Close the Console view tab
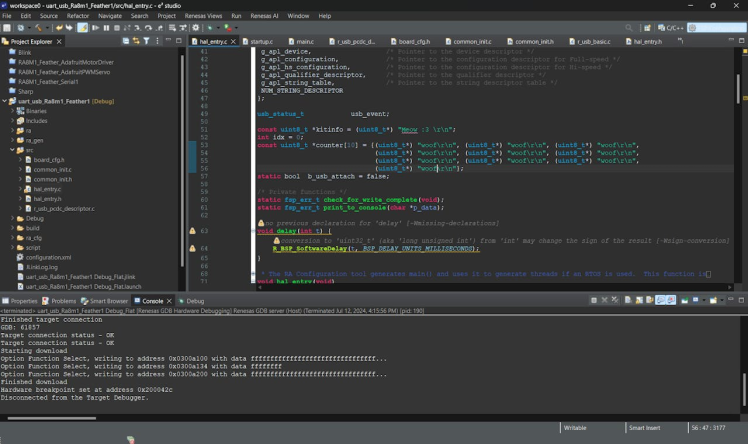The width and height of the screenshot is (748, 444). [x=170, y=300]
